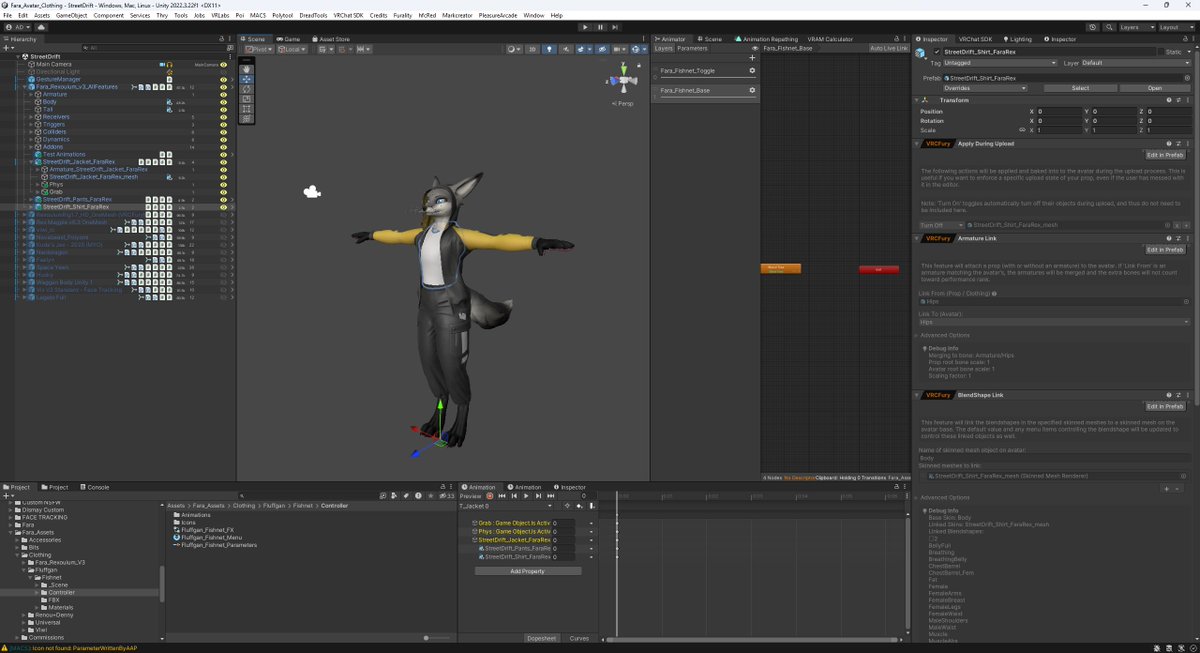Open the Layers dropdown in top bar
This screenshot has width=1200, height=653.
(1135, 27)
